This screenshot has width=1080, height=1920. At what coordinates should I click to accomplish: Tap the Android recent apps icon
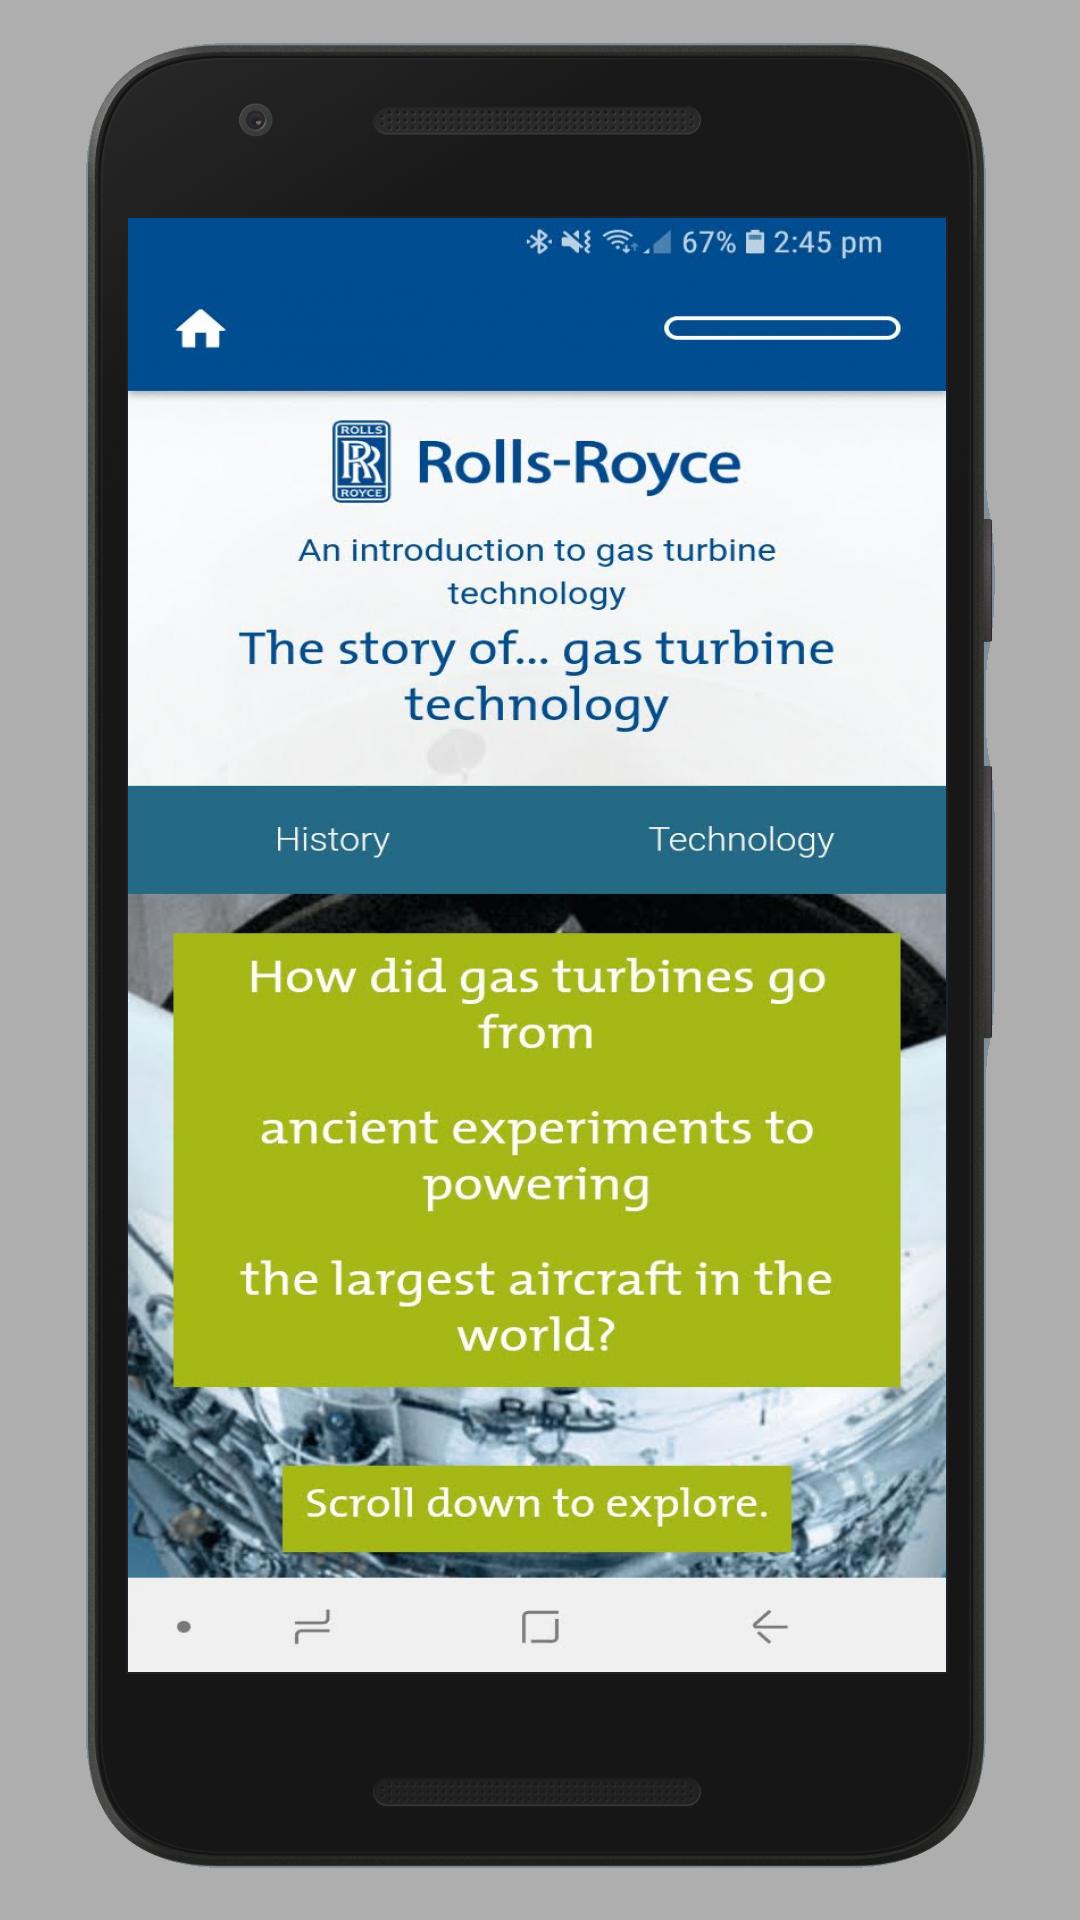312,1627
